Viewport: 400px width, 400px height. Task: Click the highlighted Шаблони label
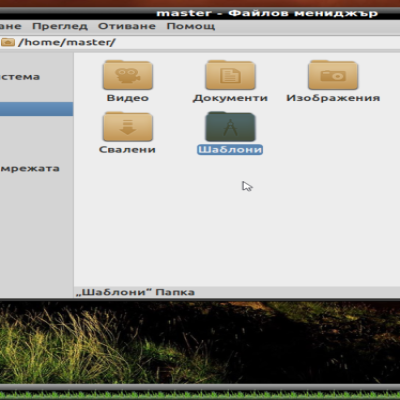point(230,149)
